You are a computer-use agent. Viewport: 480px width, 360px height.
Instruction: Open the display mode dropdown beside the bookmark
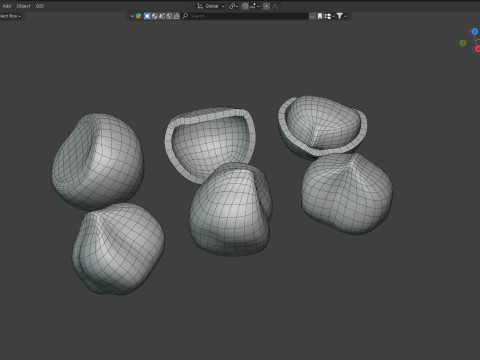(x=329, y=16)
